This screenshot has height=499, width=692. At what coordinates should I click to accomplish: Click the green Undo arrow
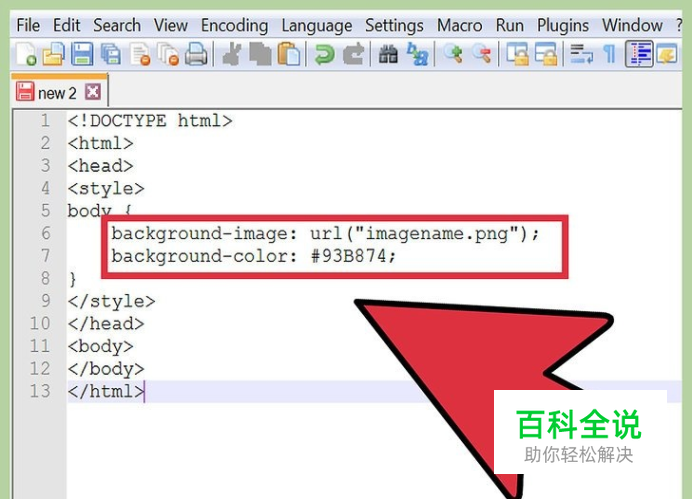324,54
